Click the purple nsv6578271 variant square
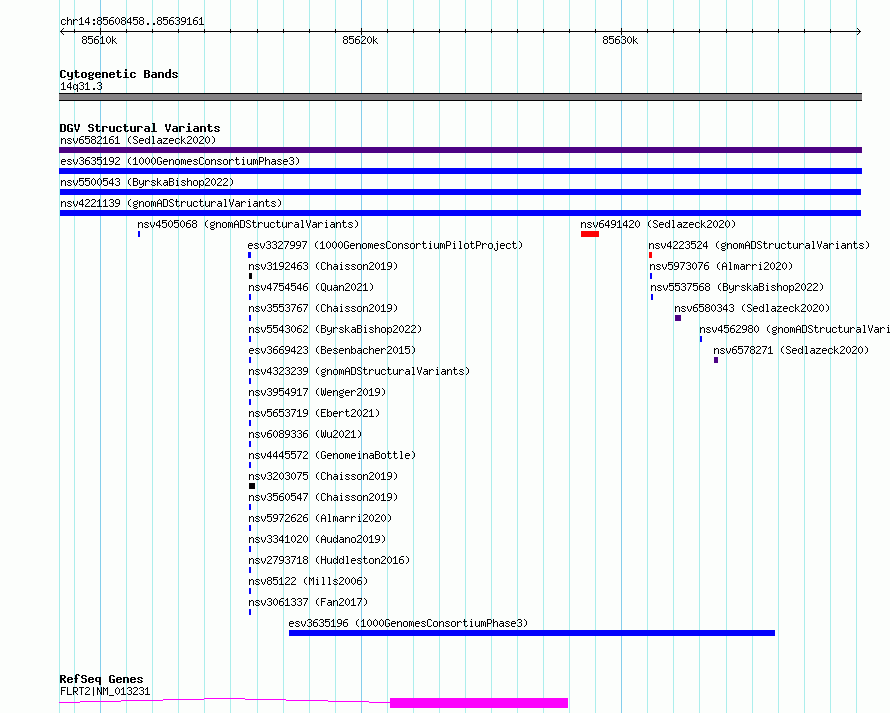890x713 pixels. pos(716,360)
